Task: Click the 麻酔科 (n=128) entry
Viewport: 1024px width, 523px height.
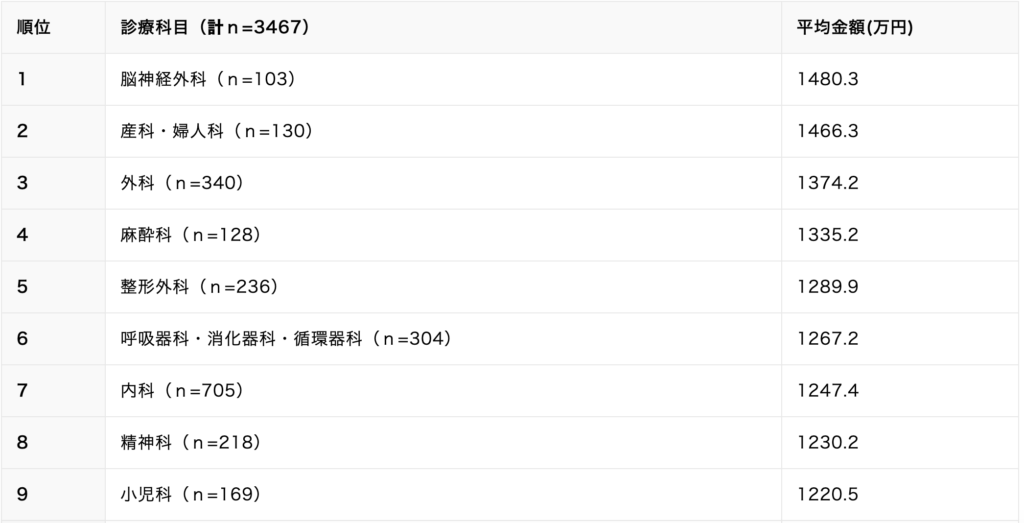Action: click(x=190, y=234)
